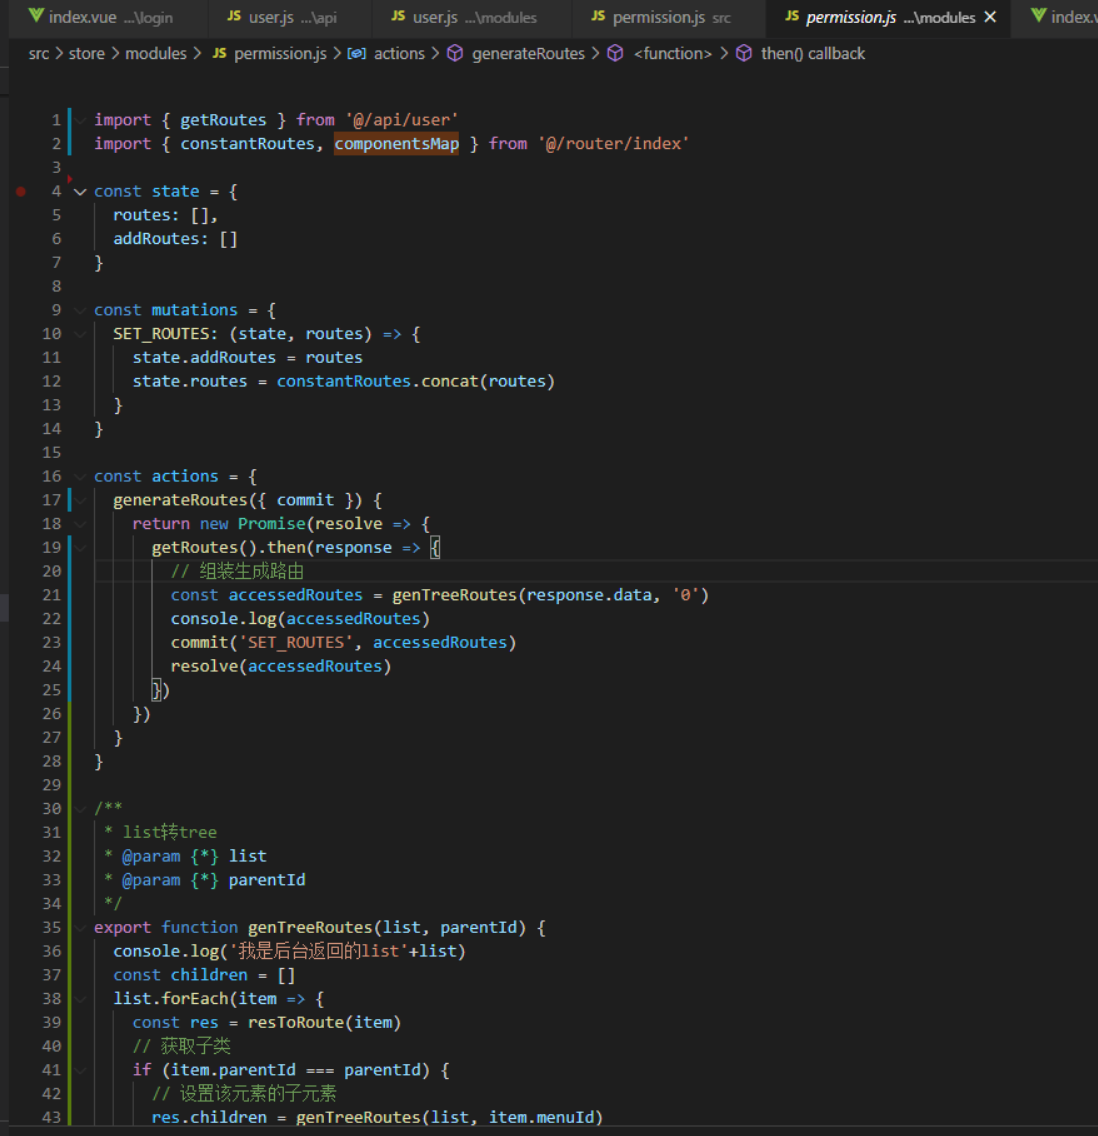Viewport: 1098px width, 1136px height.
Task: Click cube icon before <function> breadcrumb
Action: pos(615,54)
